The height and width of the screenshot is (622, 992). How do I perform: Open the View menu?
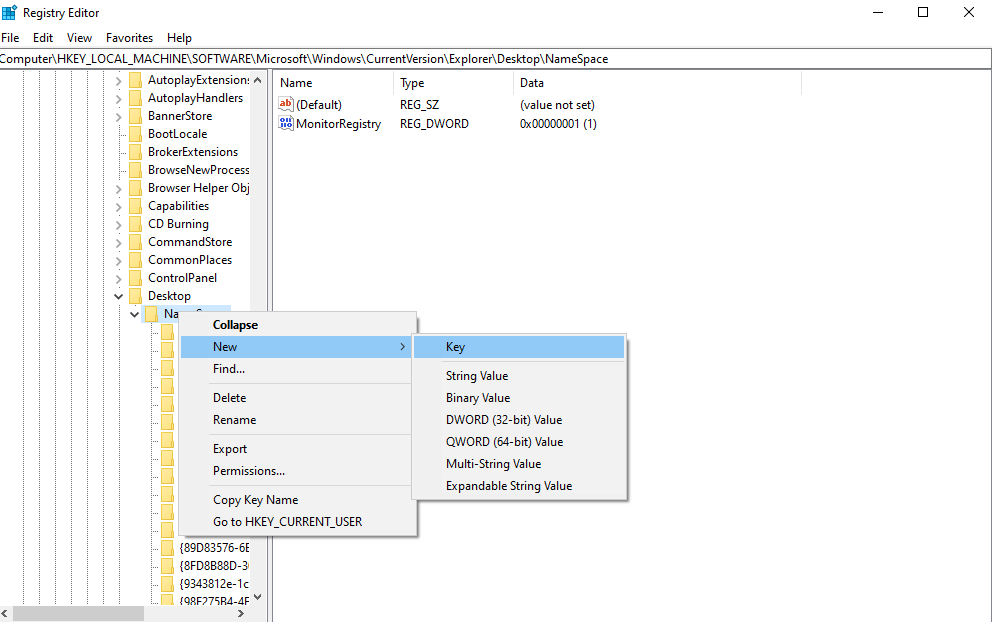click(79, 37)
